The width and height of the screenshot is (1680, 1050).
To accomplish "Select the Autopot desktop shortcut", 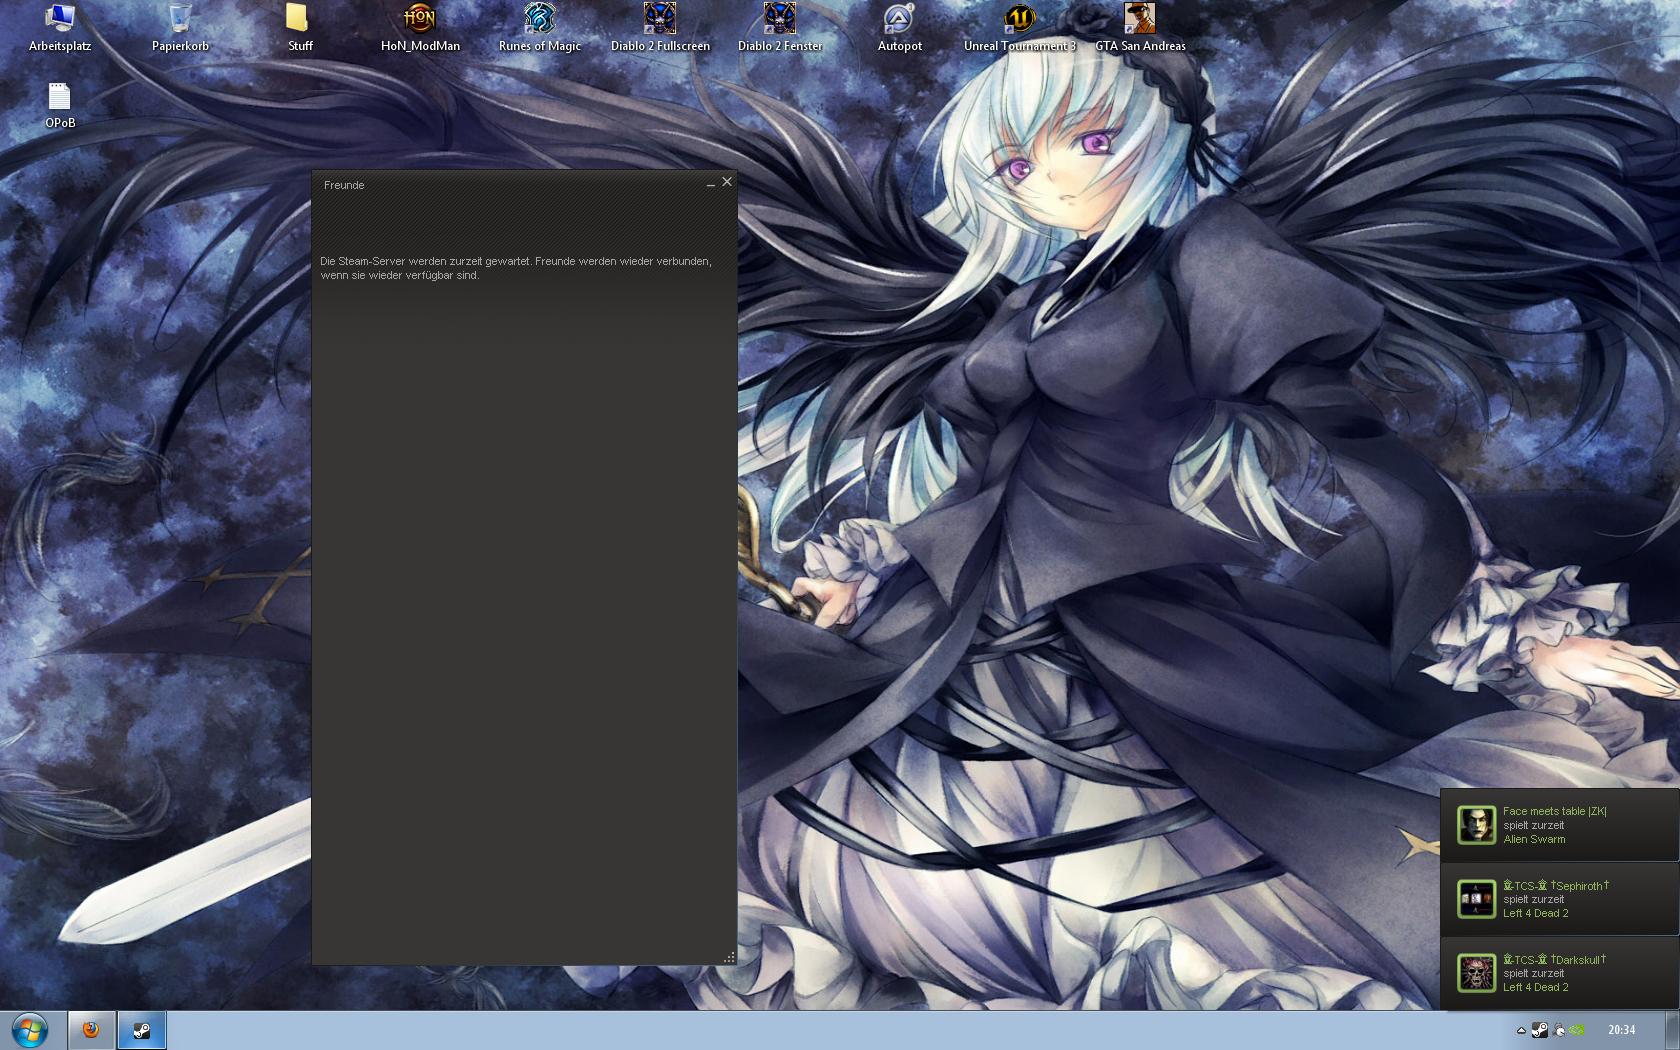I will 899,27.
